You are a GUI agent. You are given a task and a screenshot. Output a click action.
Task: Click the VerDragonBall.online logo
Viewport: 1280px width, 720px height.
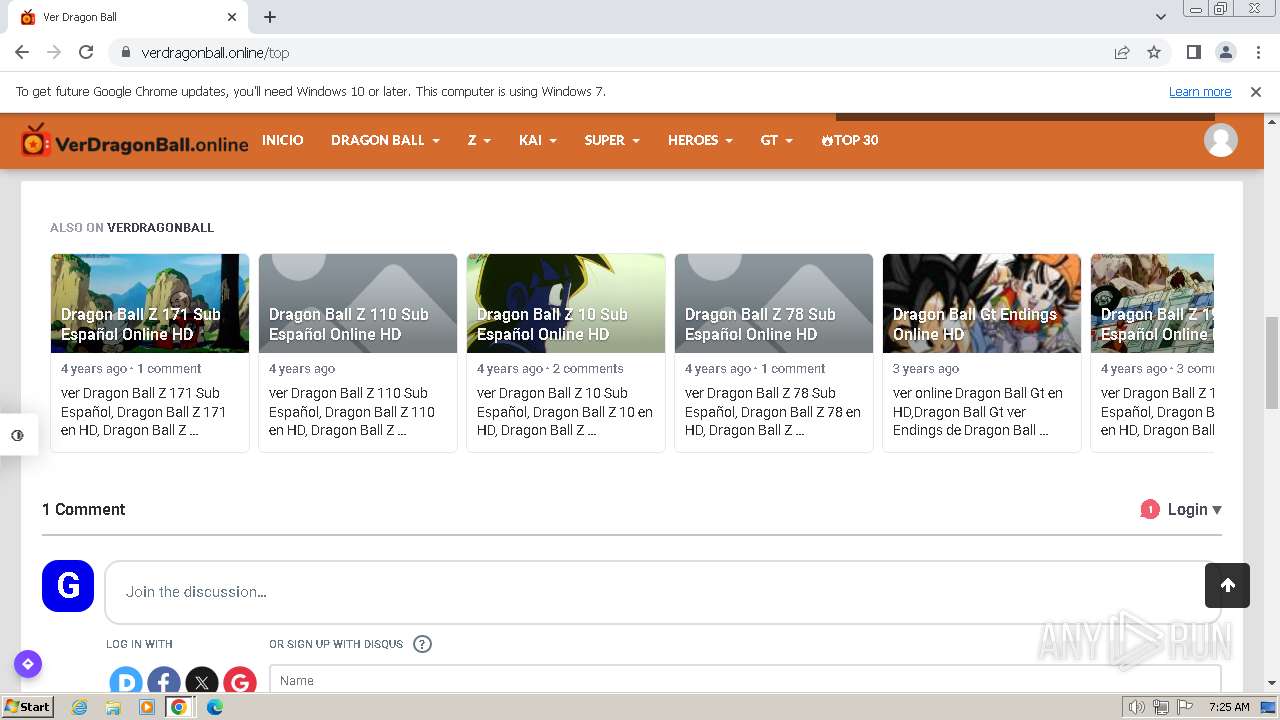click(134, 142)
